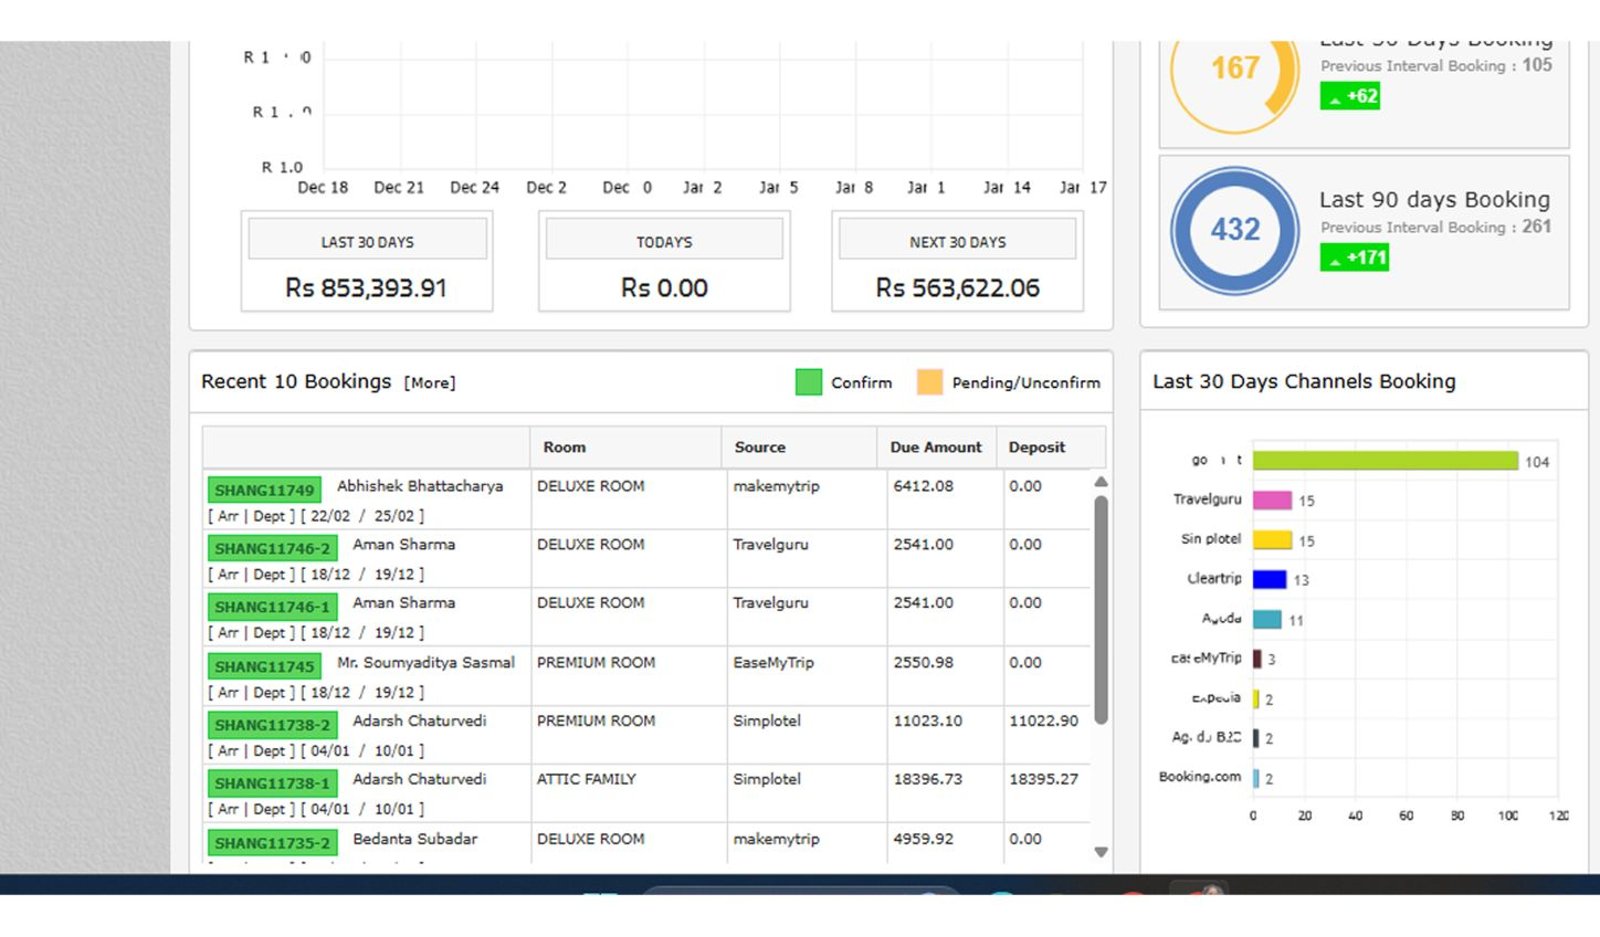The image size is (1600, 937).
Task: Click deposit value 11022.90
Action: pos(1043,721)
